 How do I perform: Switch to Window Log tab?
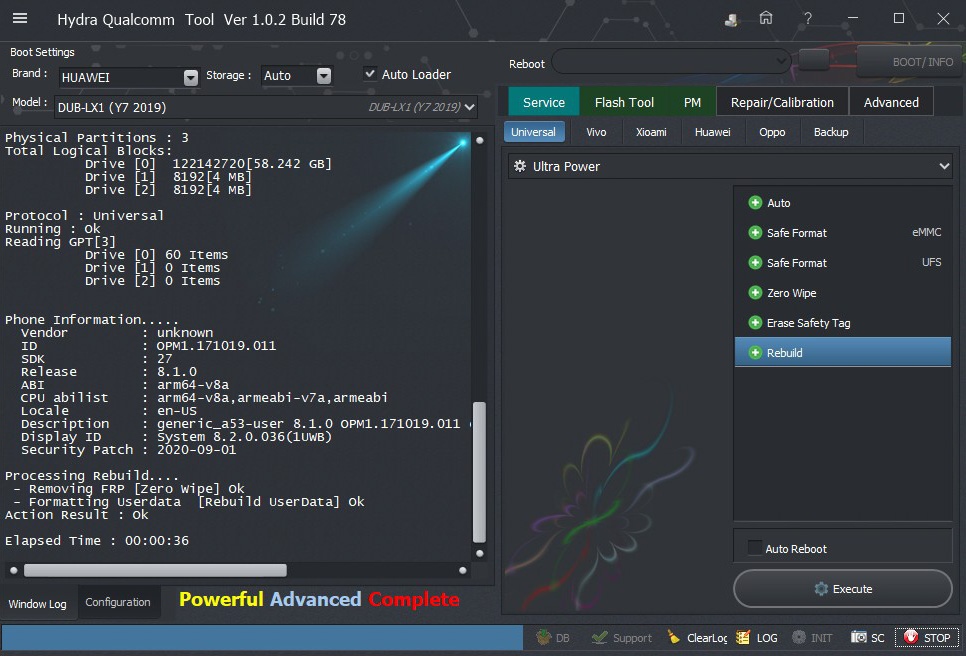pyautogui.click(x=38, y=604)
